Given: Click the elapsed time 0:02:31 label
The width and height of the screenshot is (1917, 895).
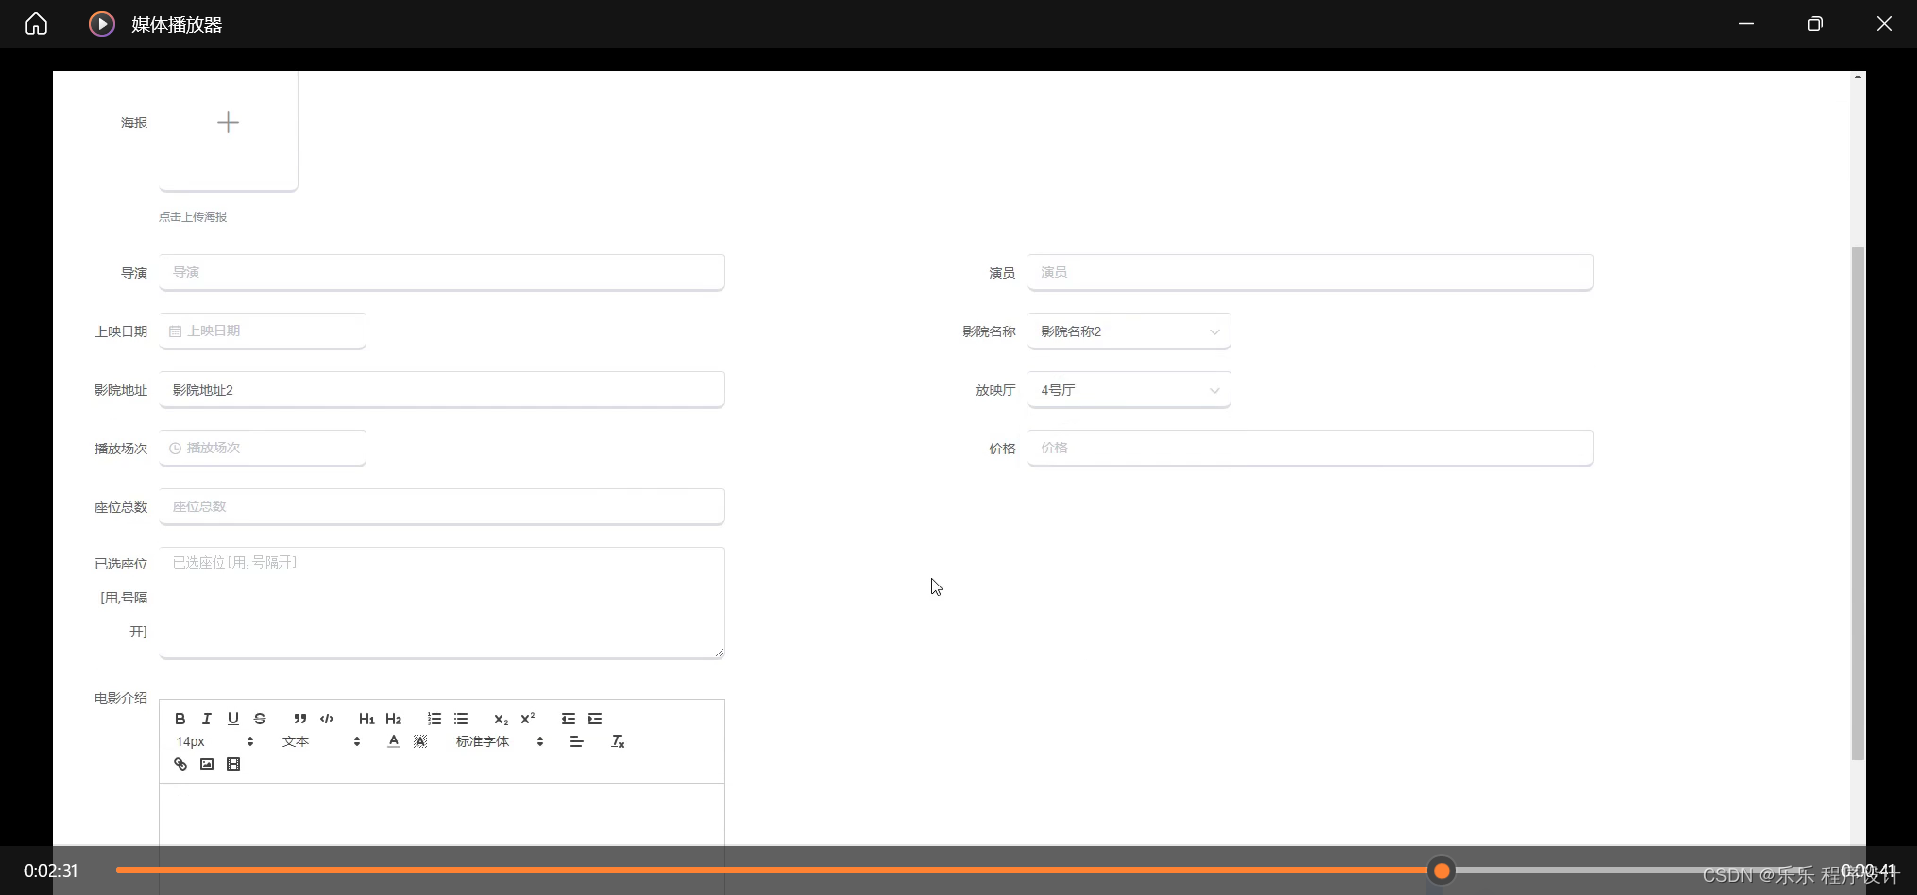Looking at the screenshot, I should [x=51, y=871].
